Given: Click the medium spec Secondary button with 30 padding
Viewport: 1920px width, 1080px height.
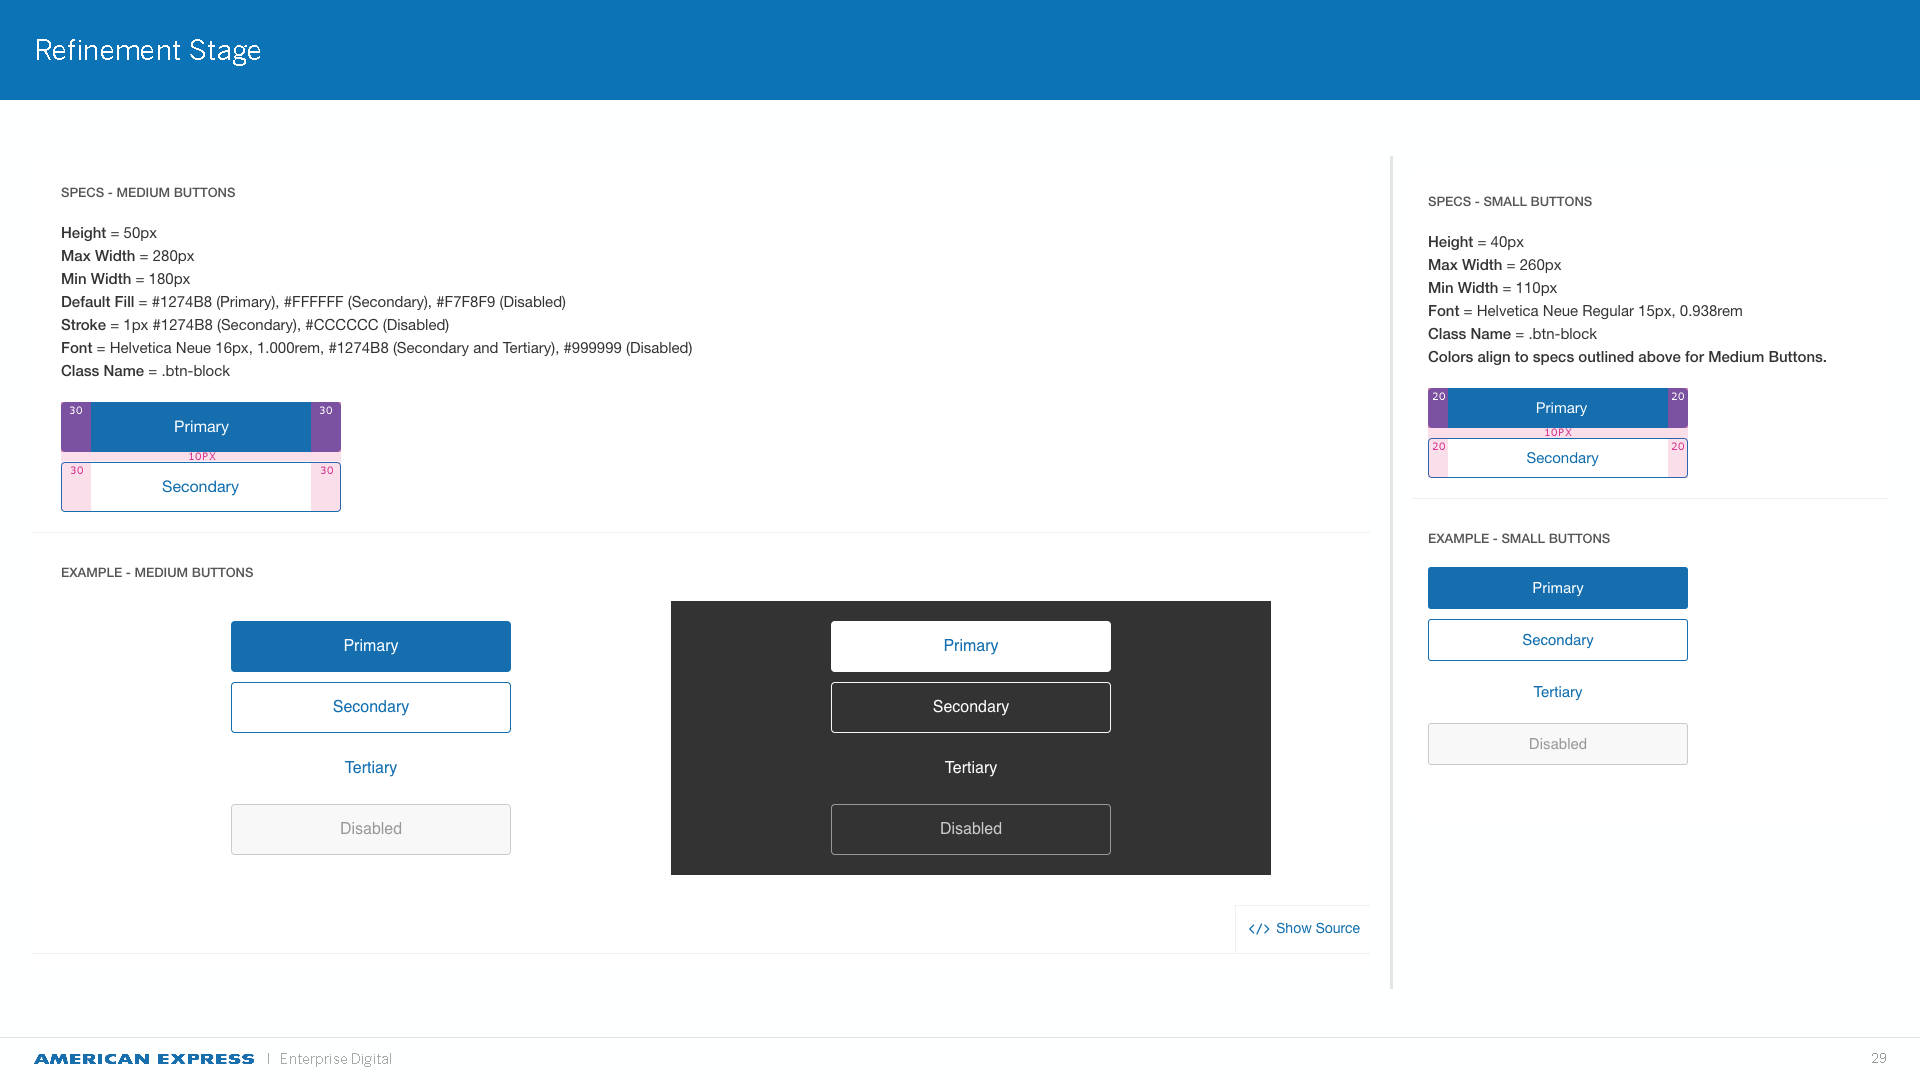Looking at the screenshot, I should 201,487.
